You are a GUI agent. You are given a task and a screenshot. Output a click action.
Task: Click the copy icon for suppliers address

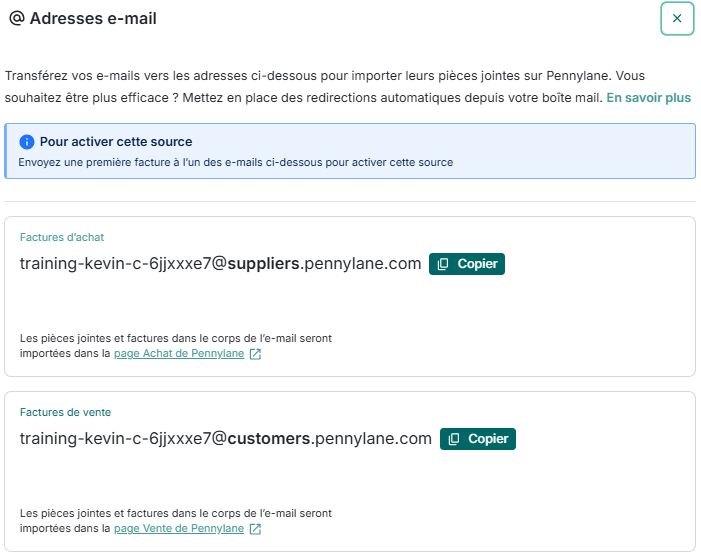(443, 264)
